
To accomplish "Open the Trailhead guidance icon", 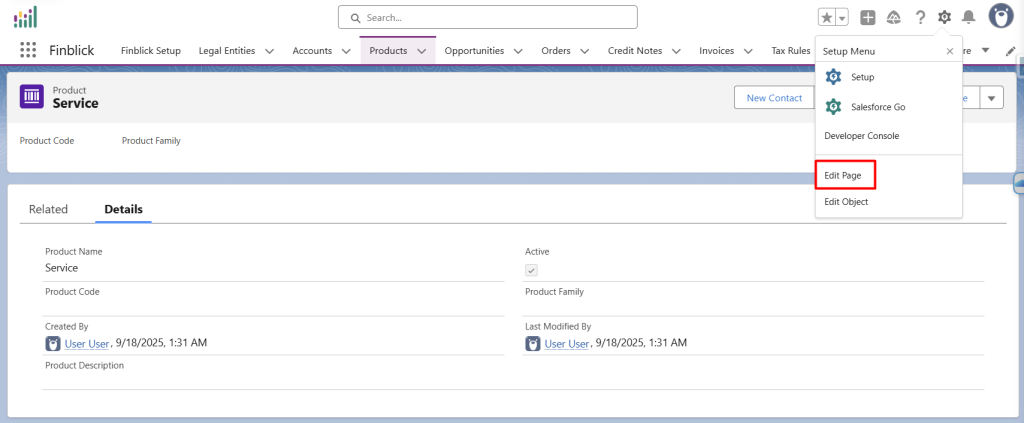I will (x=894, y=17).
